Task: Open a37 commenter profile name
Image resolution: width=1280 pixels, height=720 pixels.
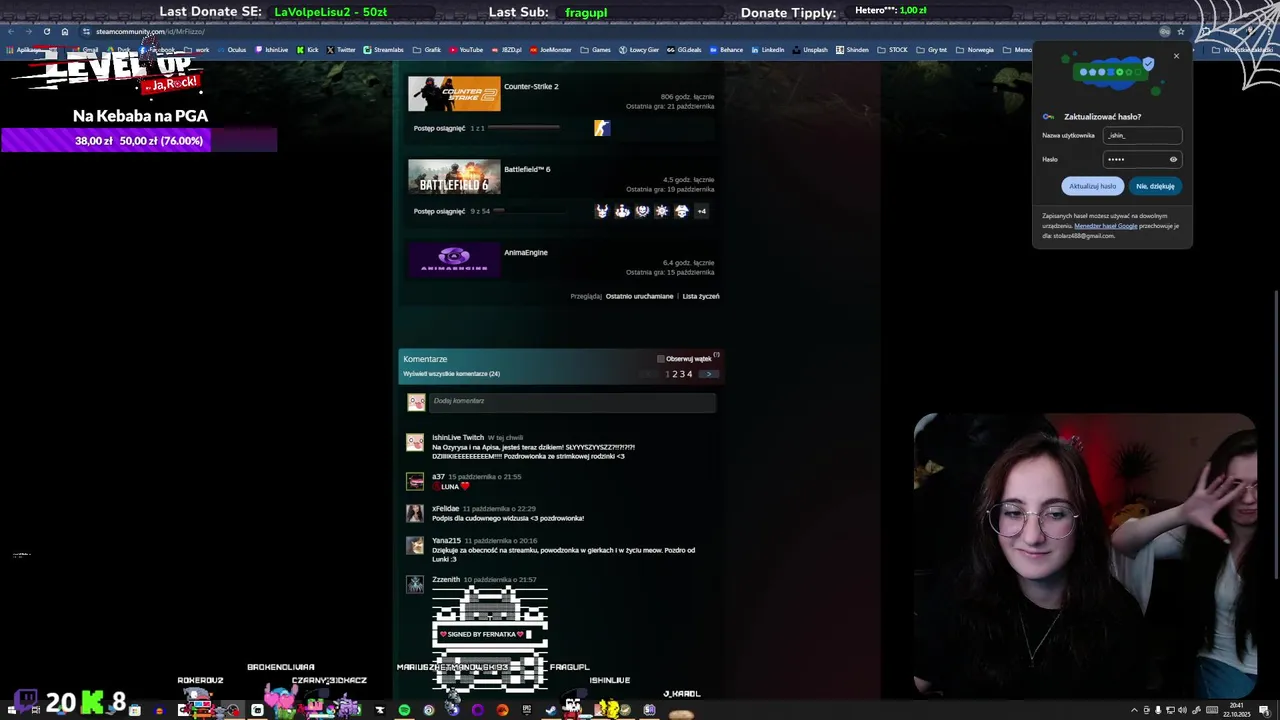Action: 438,477
